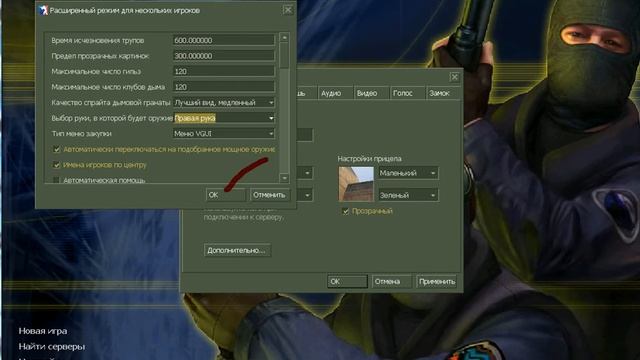Close the multiplayer advanced dialog
Viewport: 640px width, 360px height.
pos(288,10)
